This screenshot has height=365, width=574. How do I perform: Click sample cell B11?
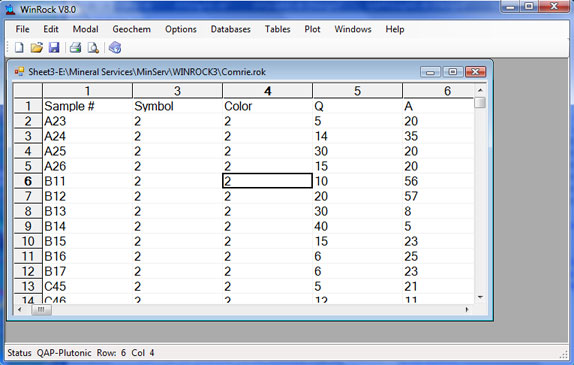(x=87, y=181)
